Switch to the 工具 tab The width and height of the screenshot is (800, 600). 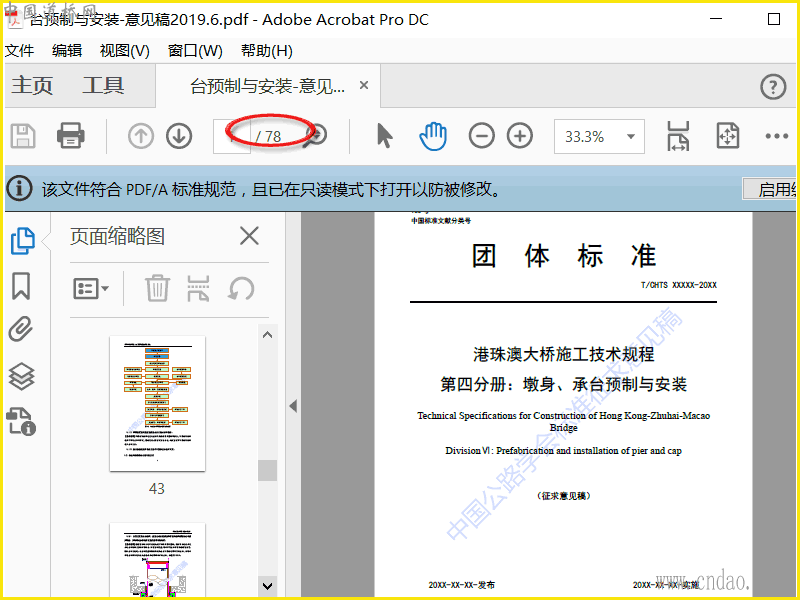coord(103,85)
